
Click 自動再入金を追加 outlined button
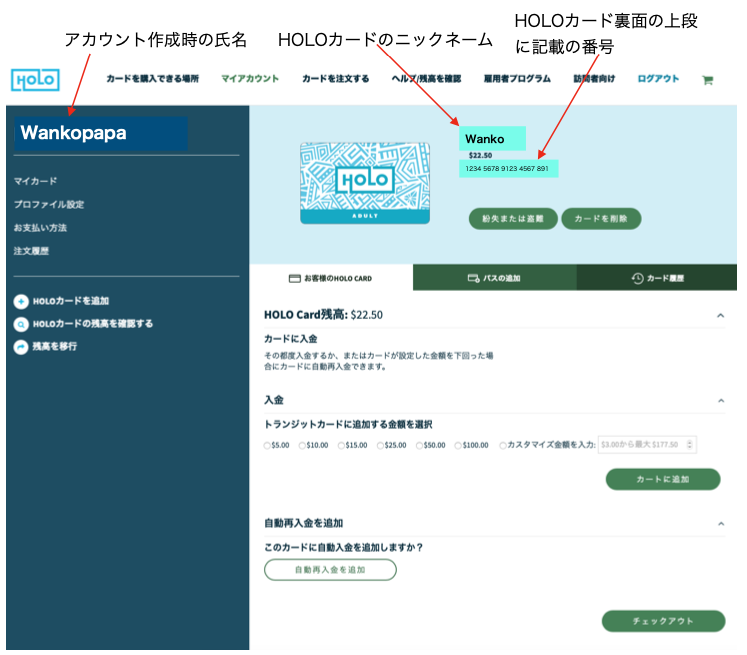pos(330,570)
